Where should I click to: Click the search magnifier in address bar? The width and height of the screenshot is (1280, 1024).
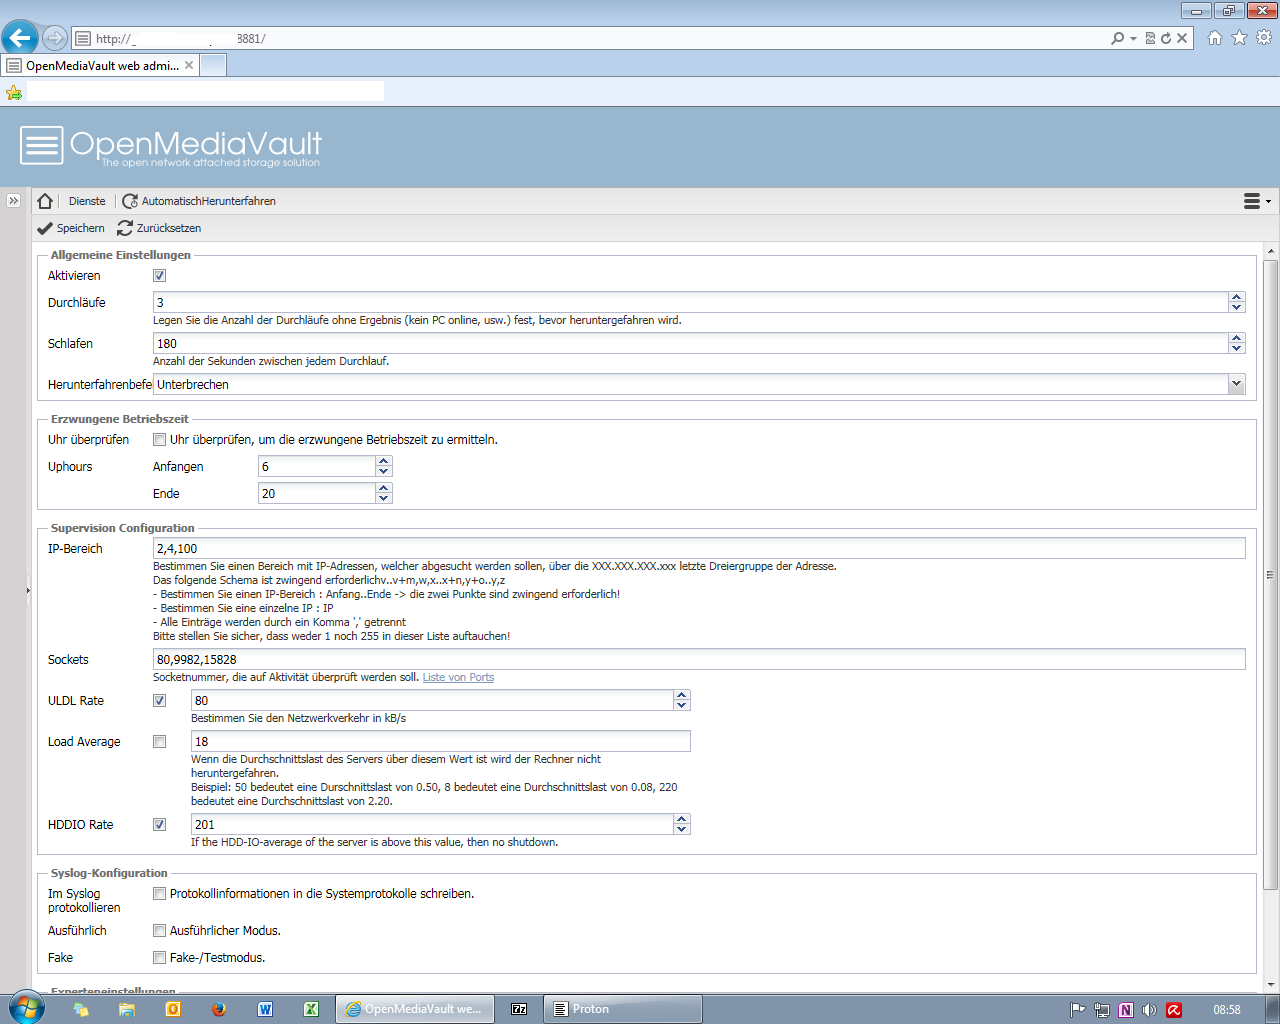pos(1118,38)
